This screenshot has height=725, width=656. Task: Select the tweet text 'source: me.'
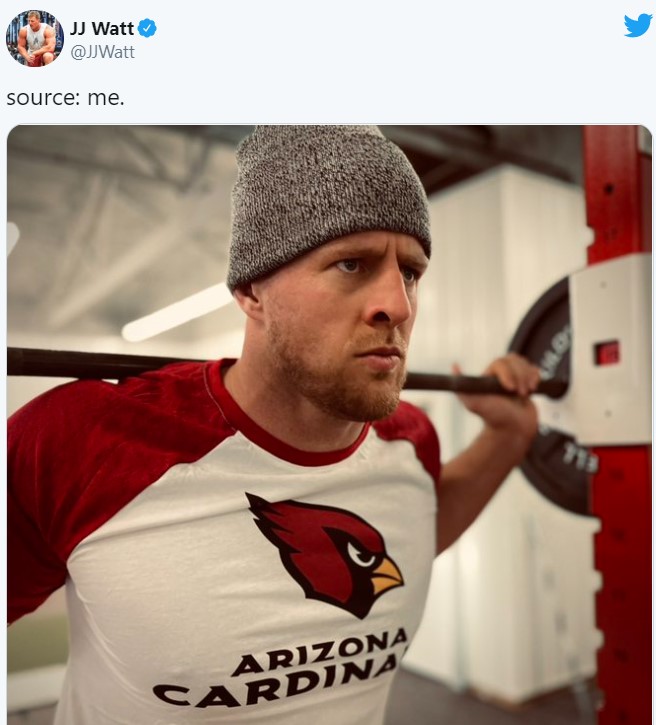(66, 98)
